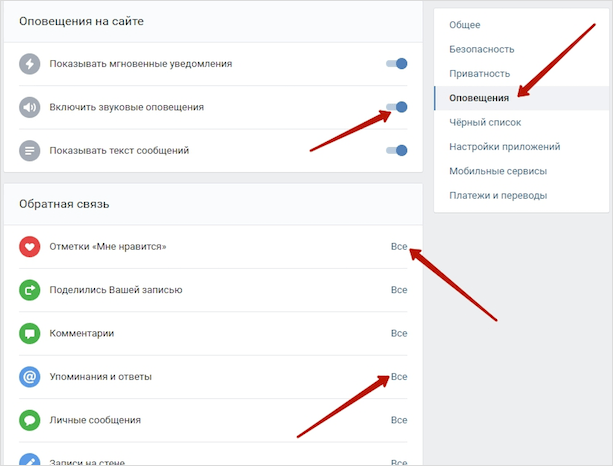
Task: Open the Чёрный список section
Action: pos(522,122)
